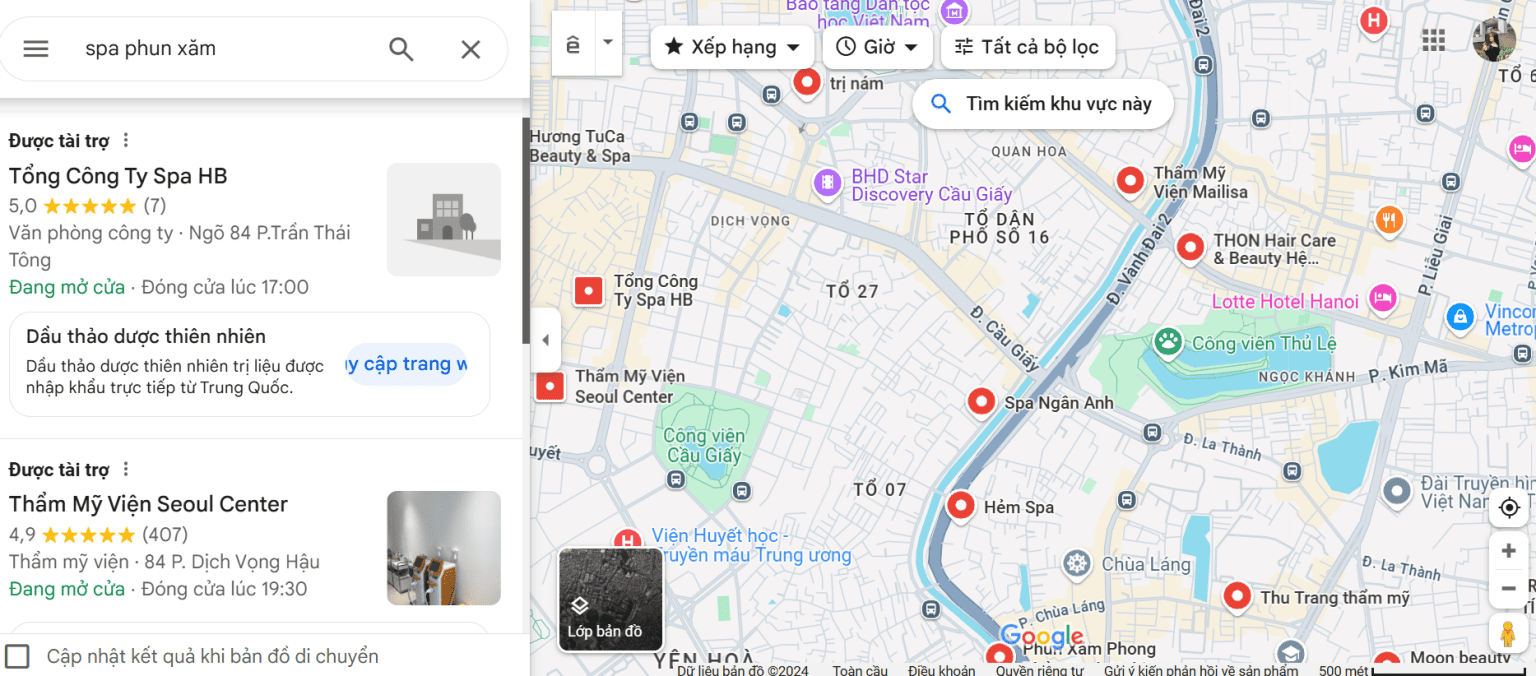Image resolution: width=1536 pixels, height=676 pixels.
Task: Open Tất cả bộ lọc filters
Action: (1027, 47)
